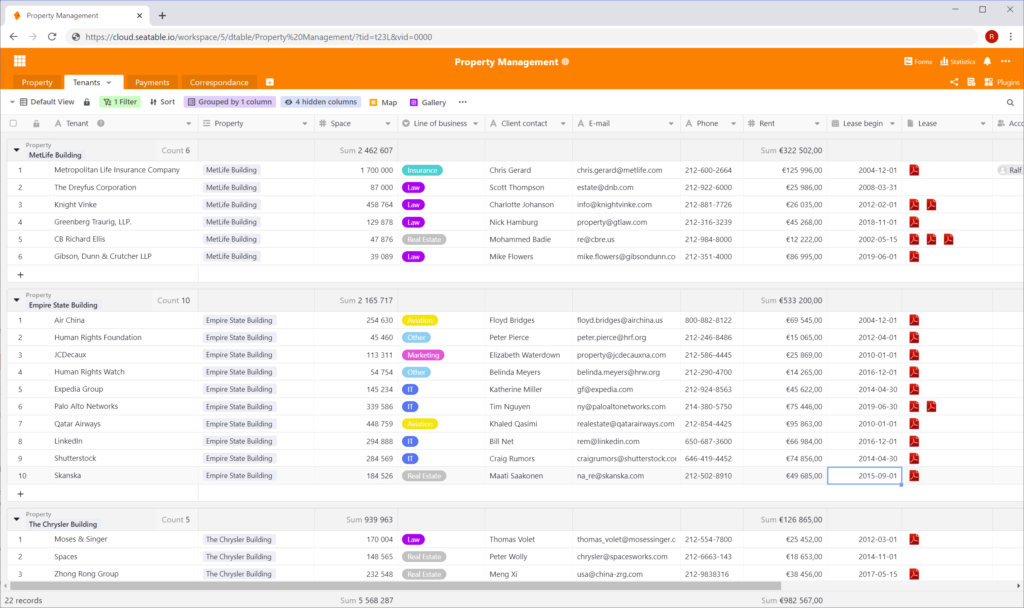Switch to the Correspondance tab
This screenshot has width=1024, height=608.
219,82
